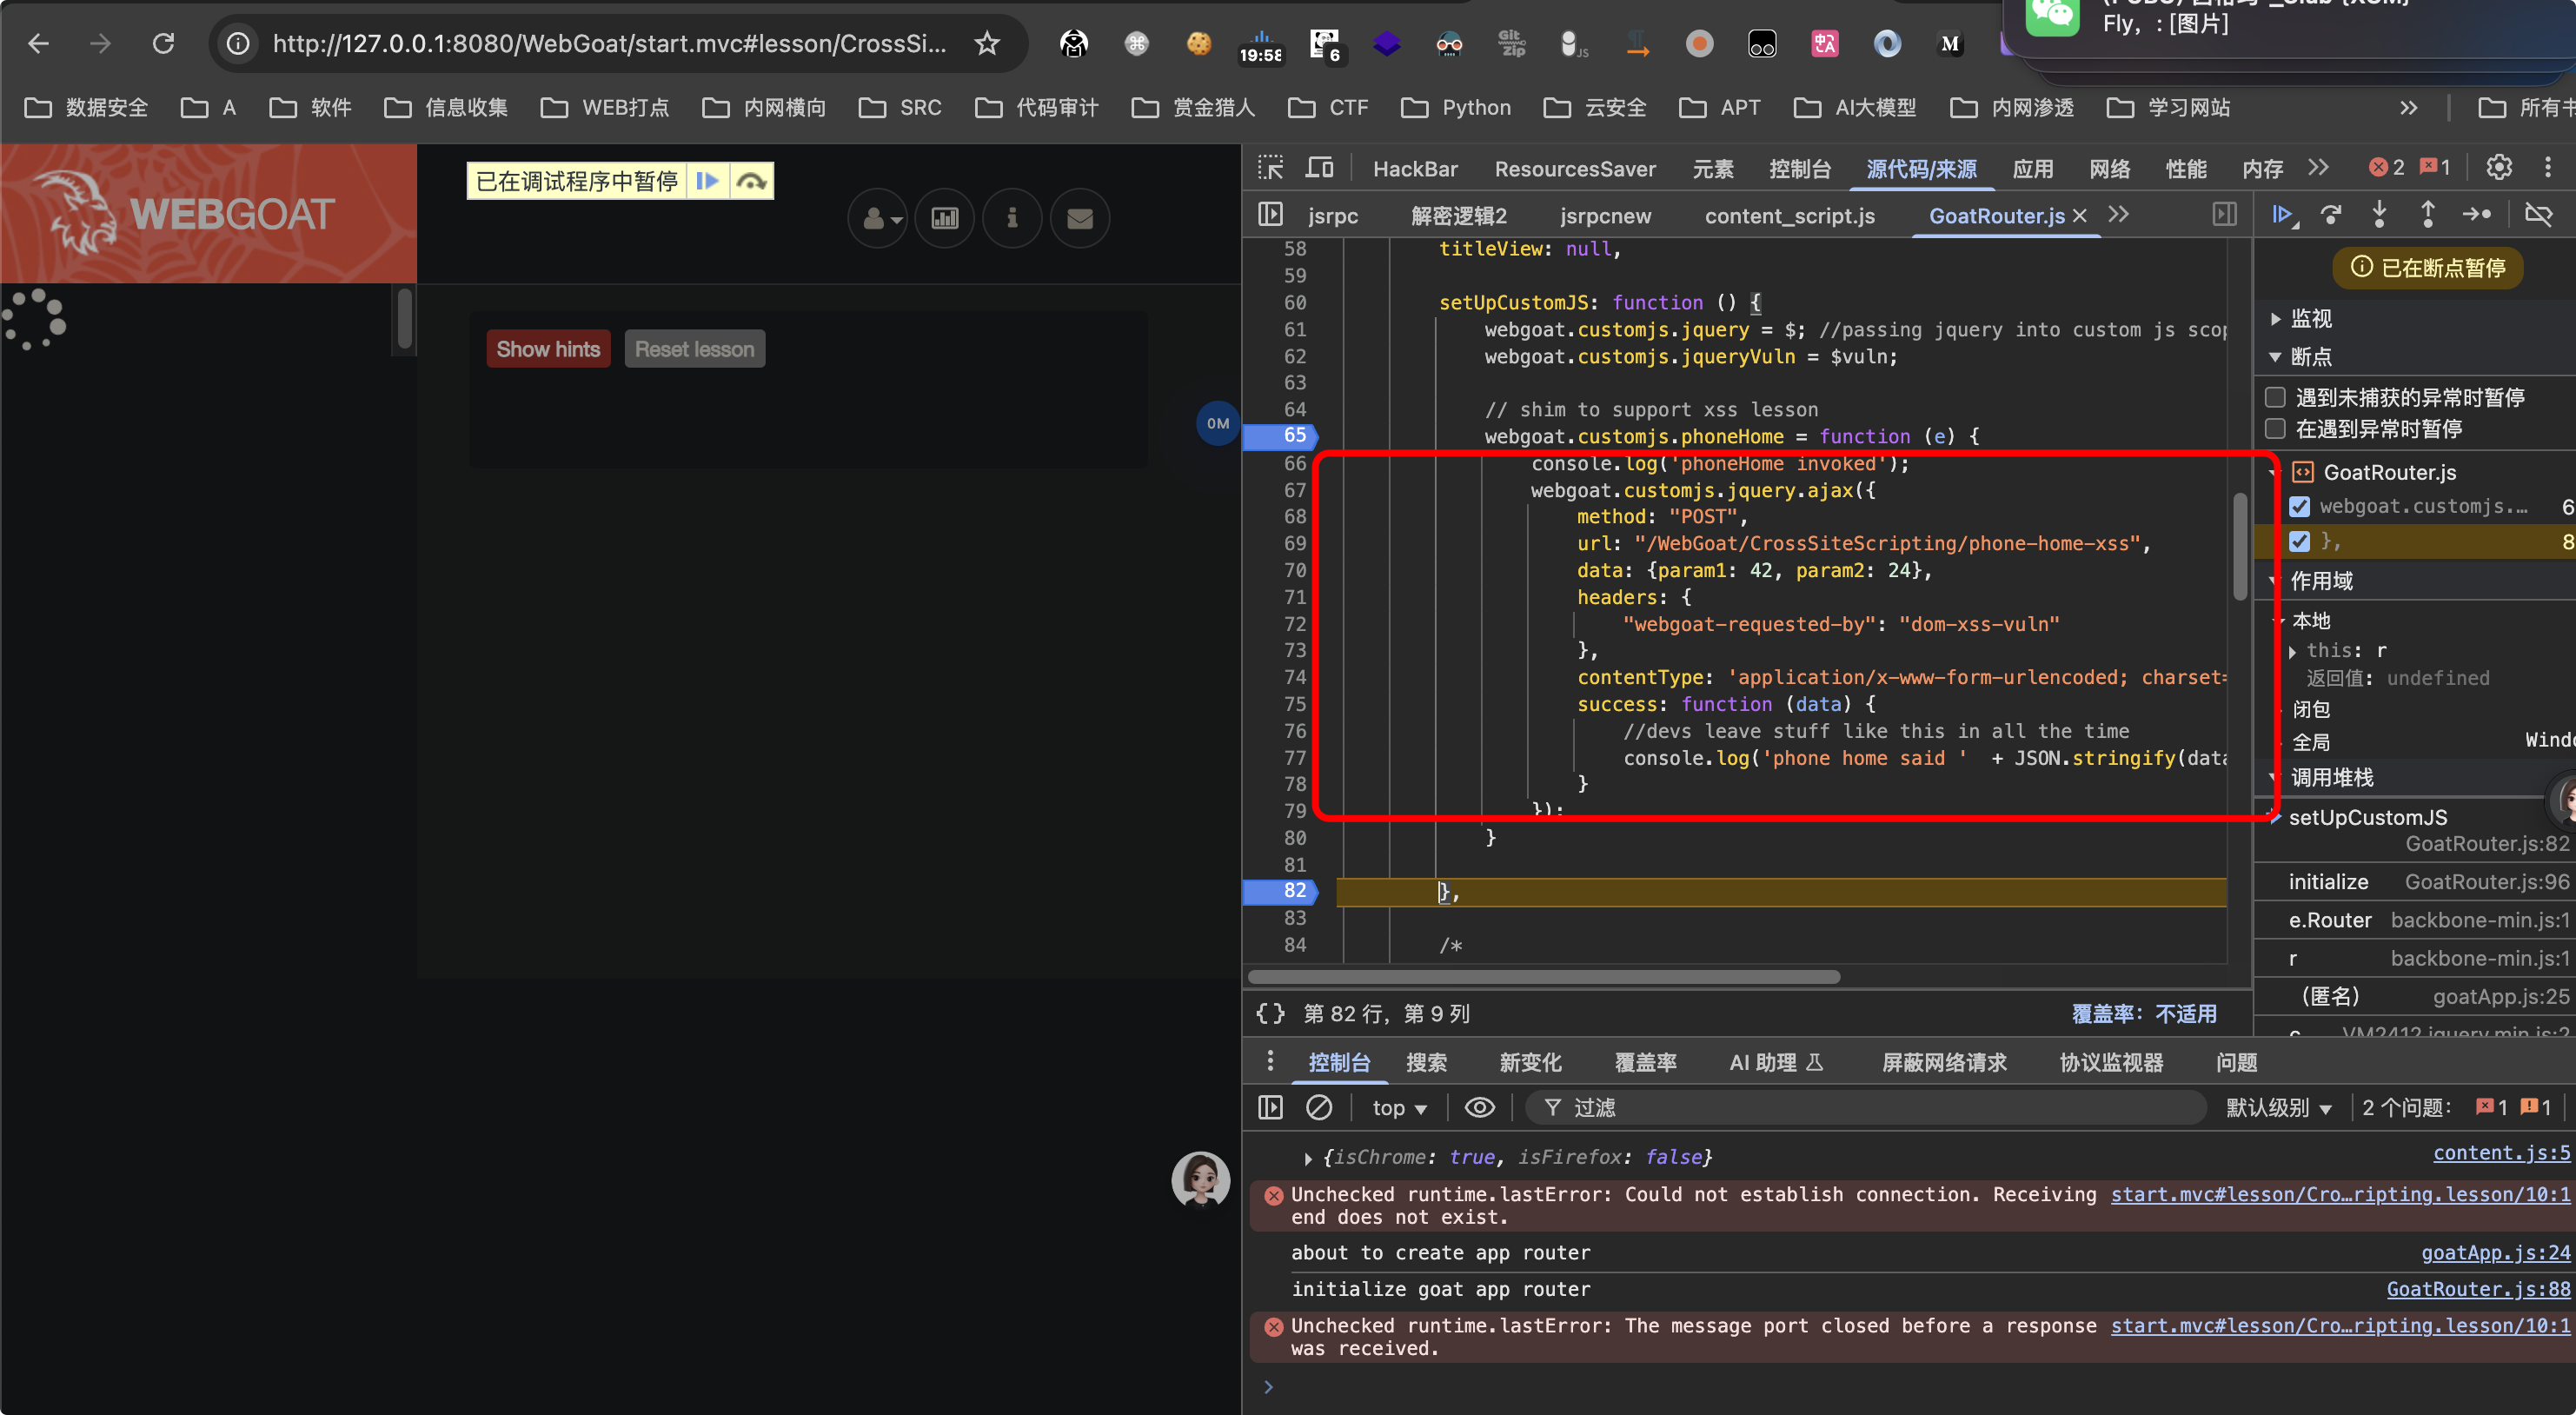Enable pause on uncaught exceptions checkbox
The height and width of the screenshot is (1415, 2576).
click(2276, 397)
